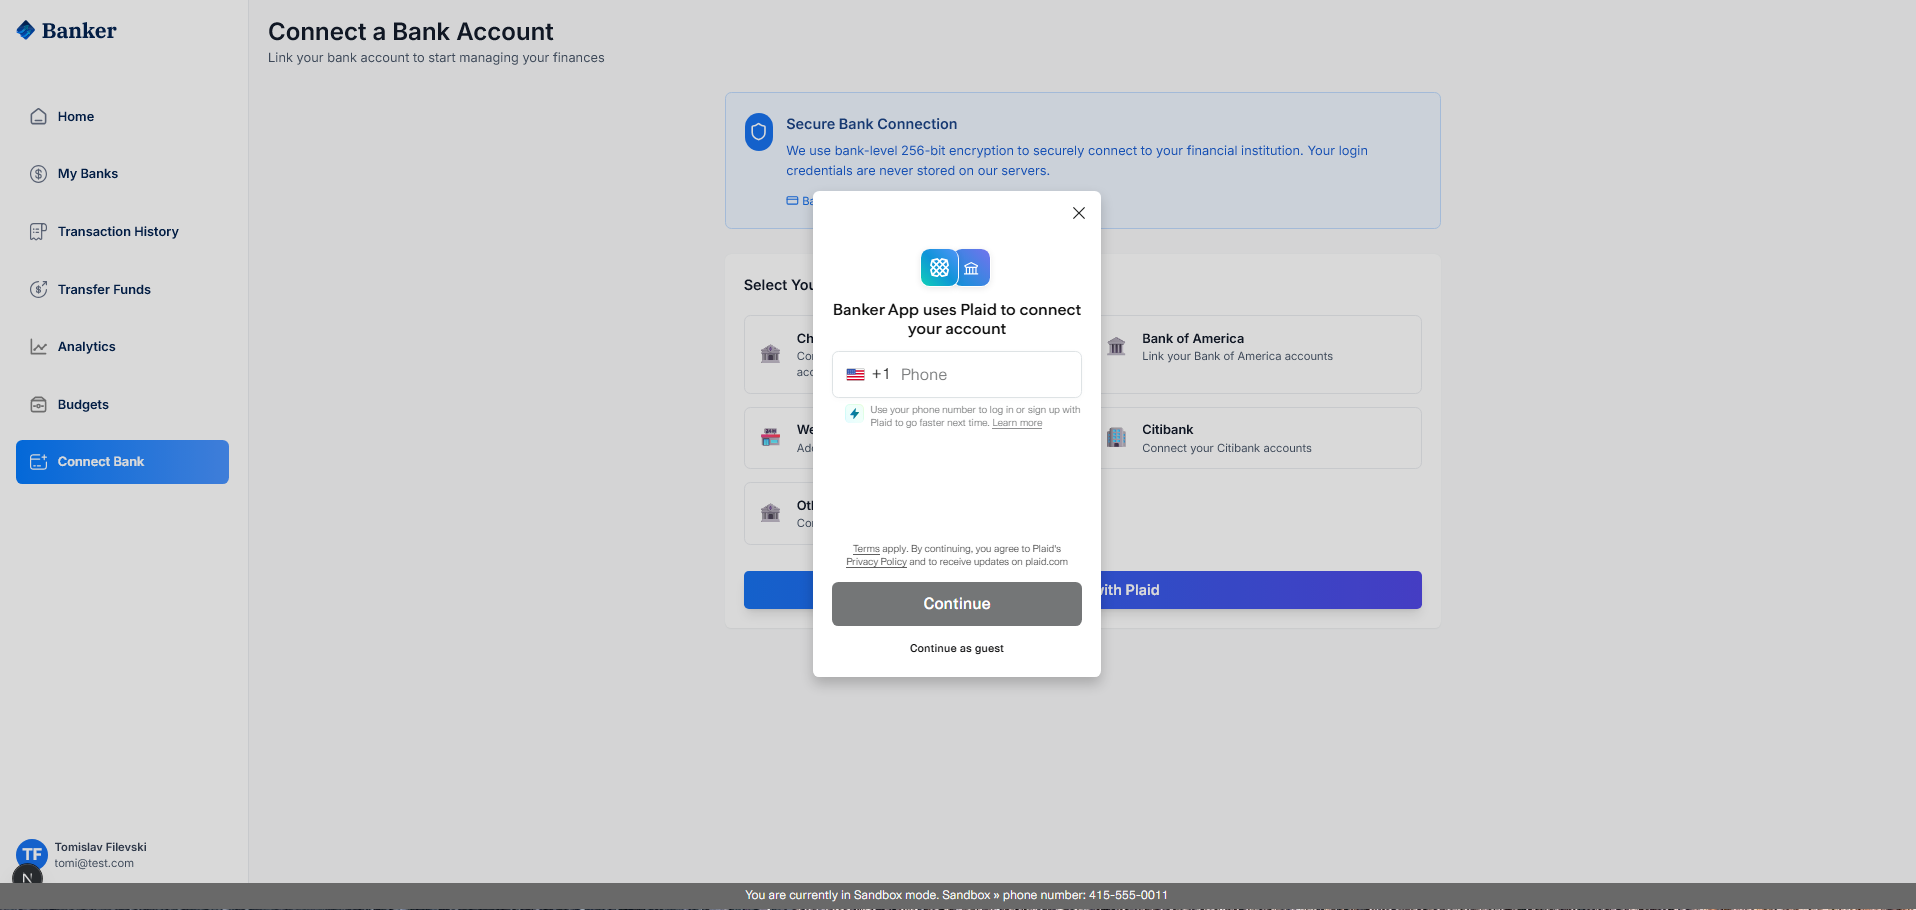The width and height of the screenshot is (1916, 910).
Task: Open Plaid's Privacy Policy link
Action: click(876, 562)
